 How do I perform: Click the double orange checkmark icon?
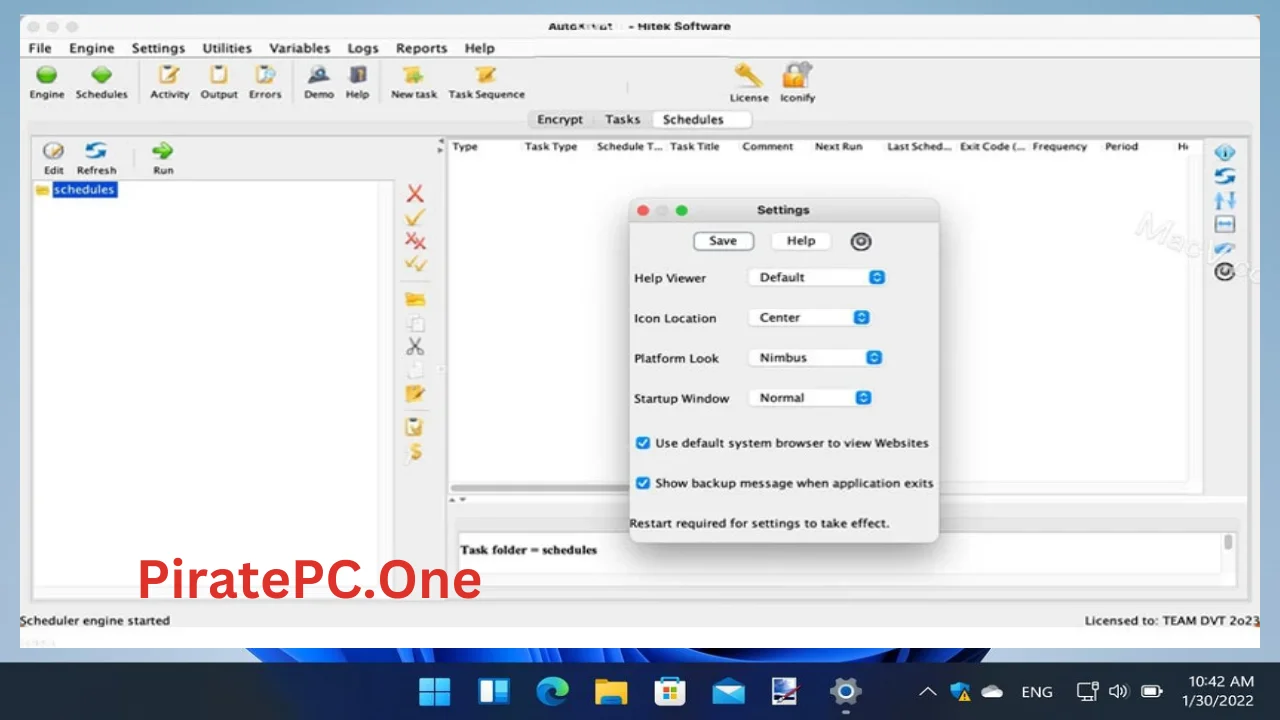click(x=415, y=264)
